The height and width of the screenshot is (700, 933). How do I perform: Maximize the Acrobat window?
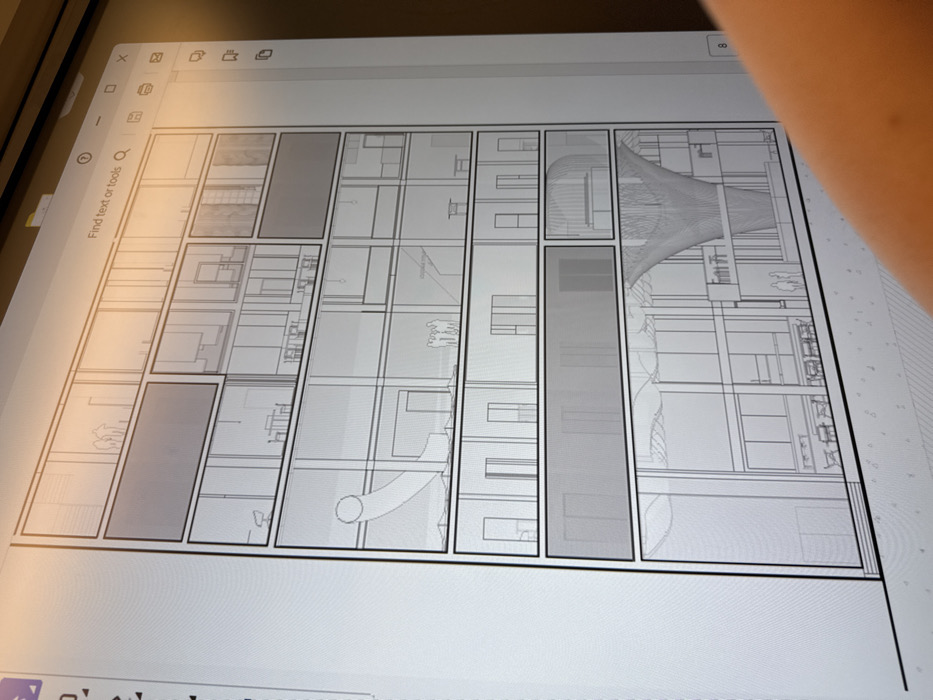109,89
